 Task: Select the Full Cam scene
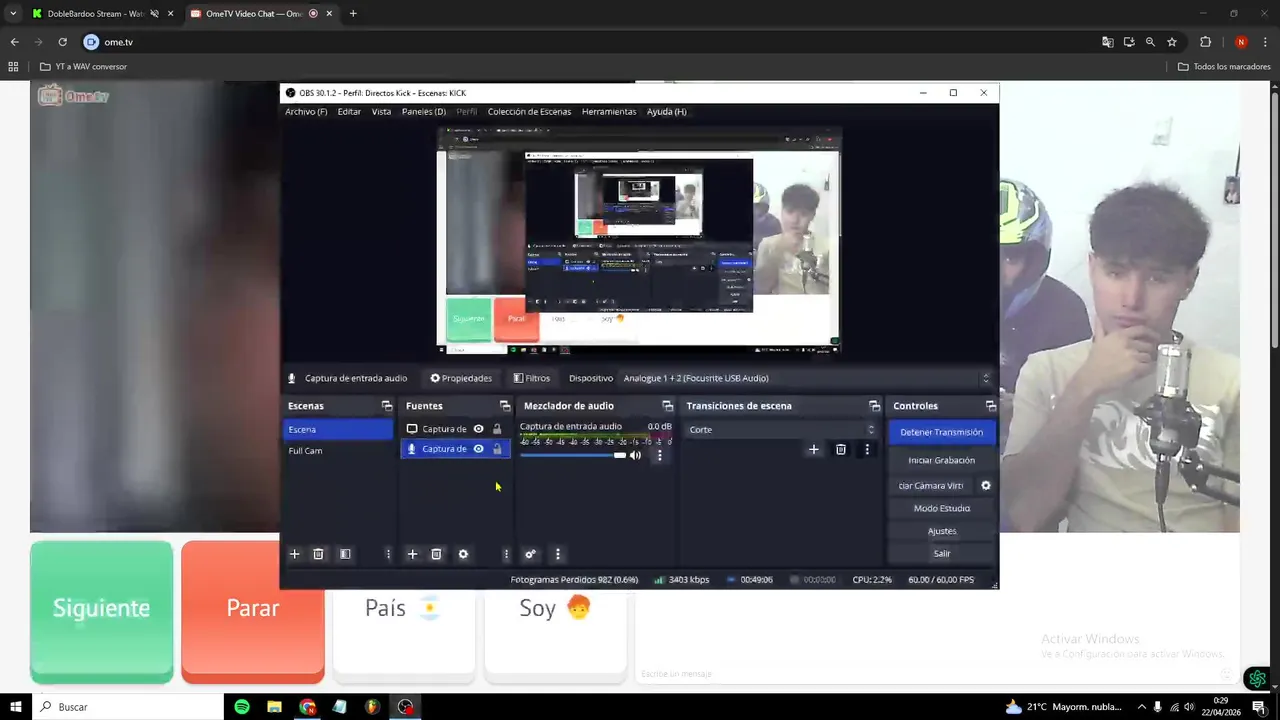(x=338, y=451)
